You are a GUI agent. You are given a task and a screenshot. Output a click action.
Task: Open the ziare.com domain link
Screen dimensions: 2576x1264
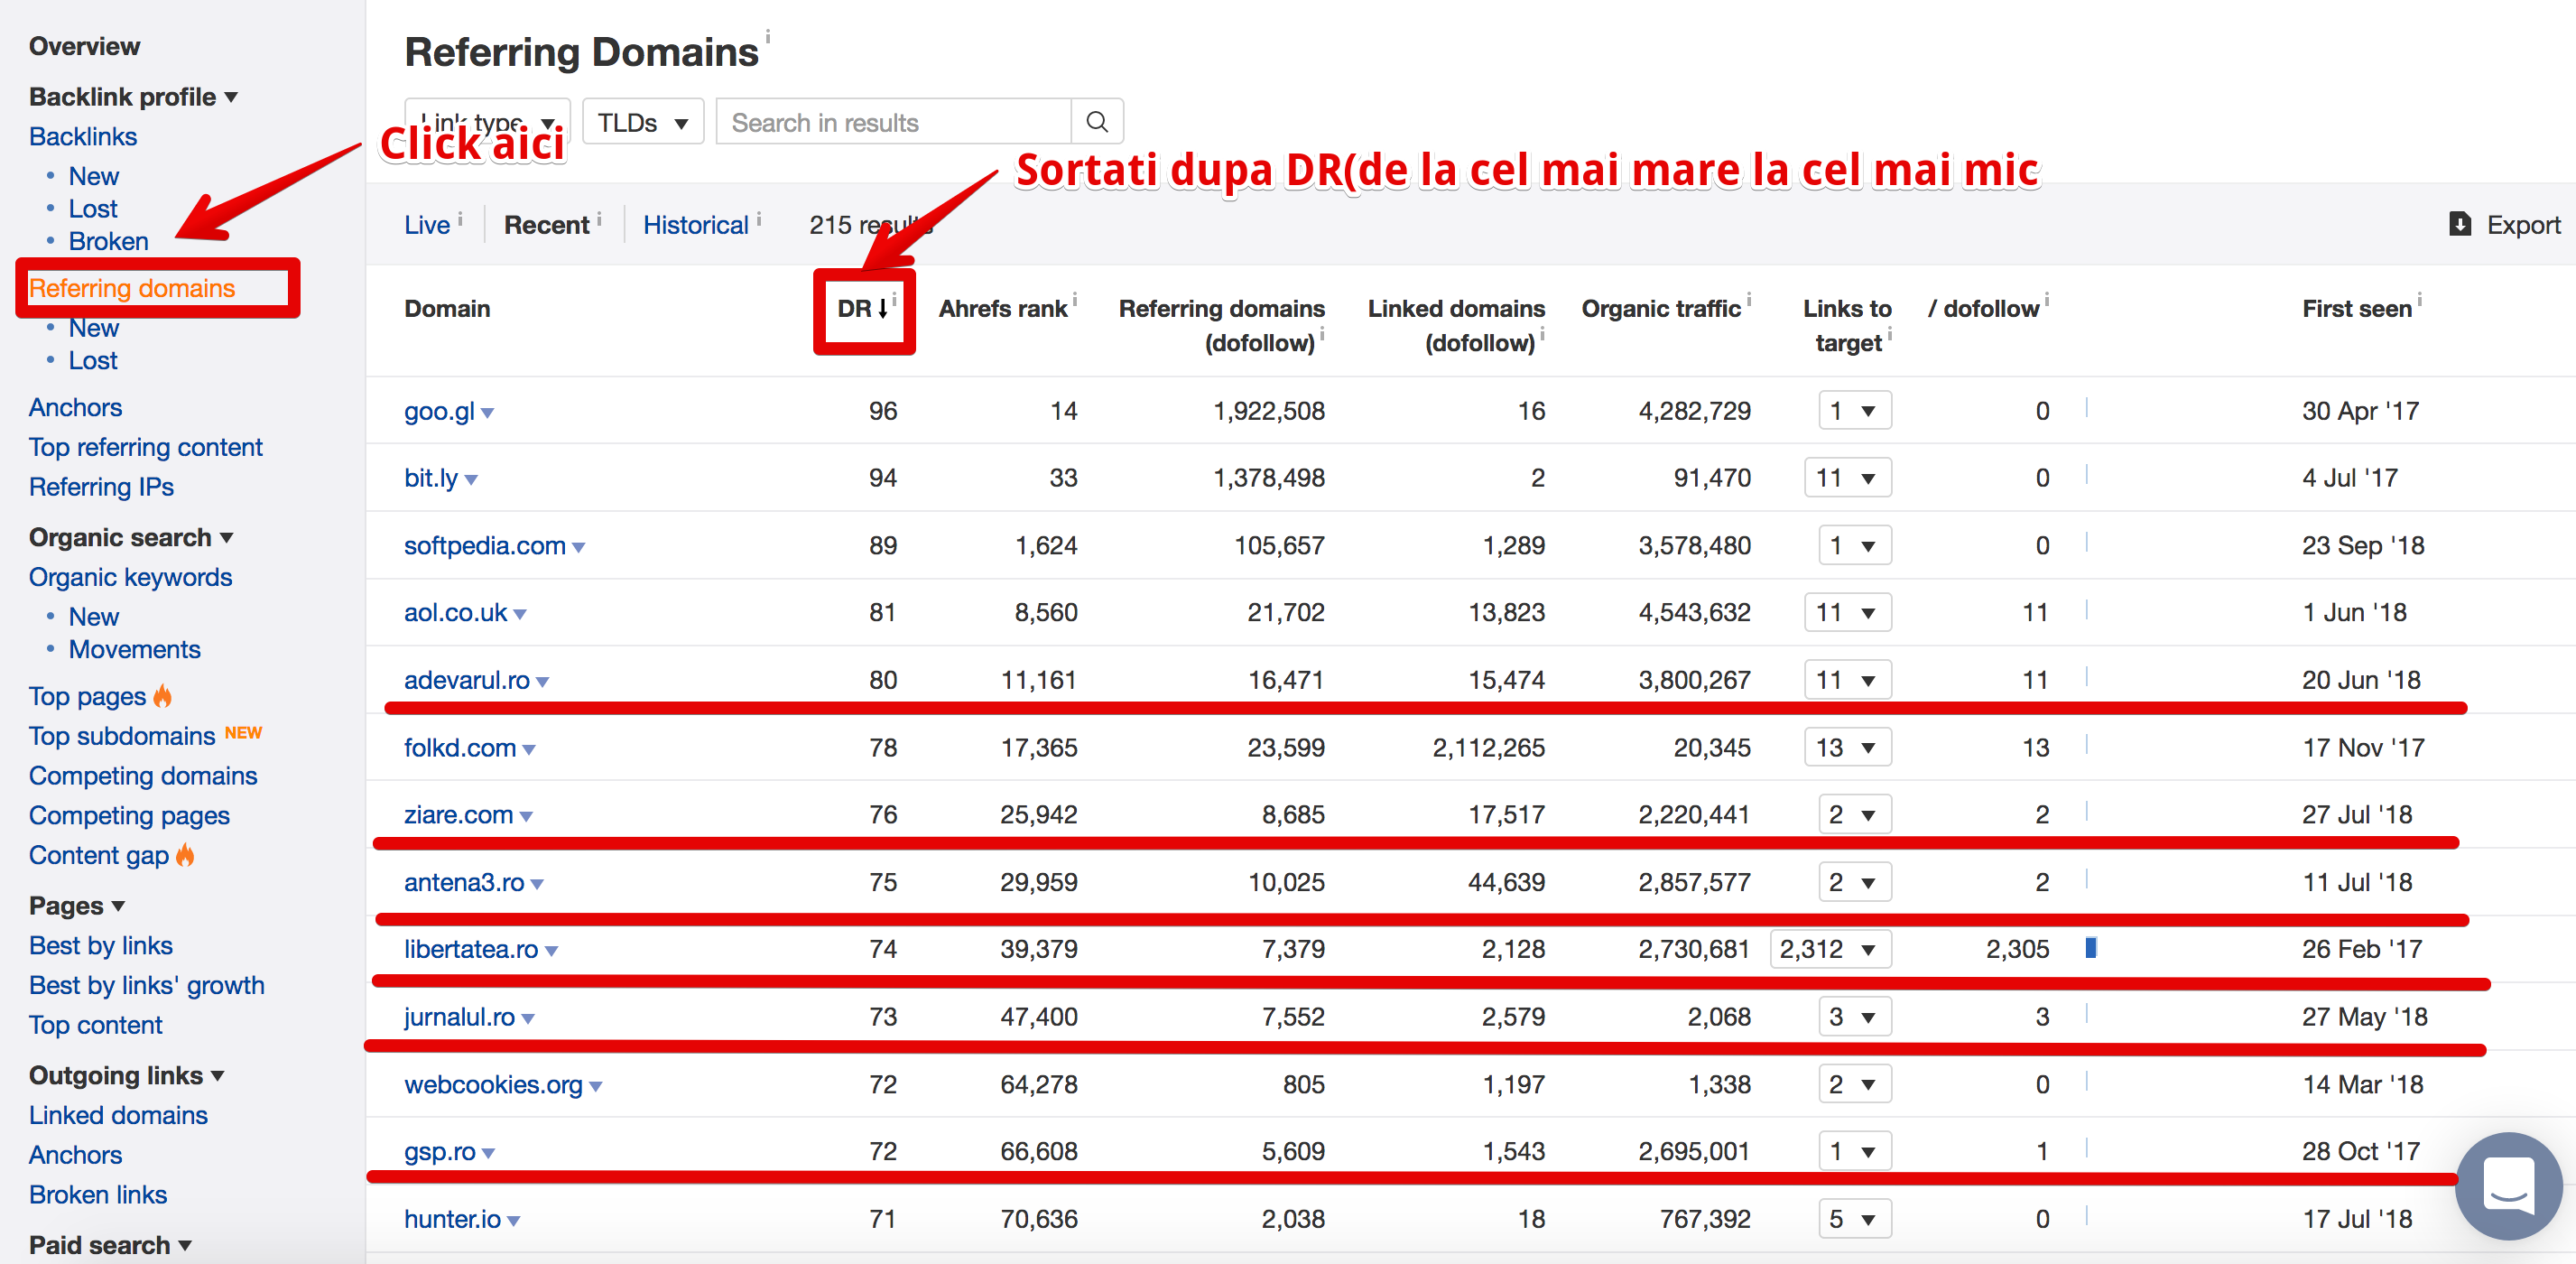tap(458, 814)
